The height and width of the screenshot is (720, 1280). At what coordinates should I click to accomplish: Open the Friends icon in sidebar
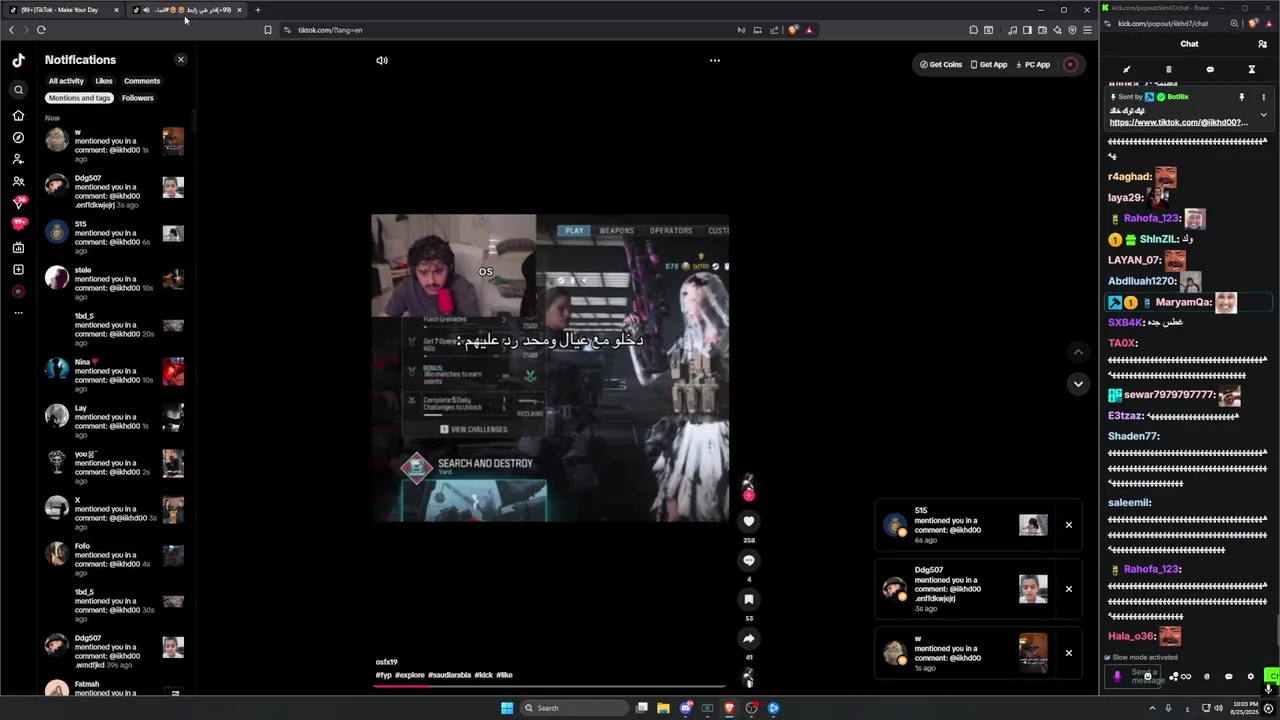[18, 181]
